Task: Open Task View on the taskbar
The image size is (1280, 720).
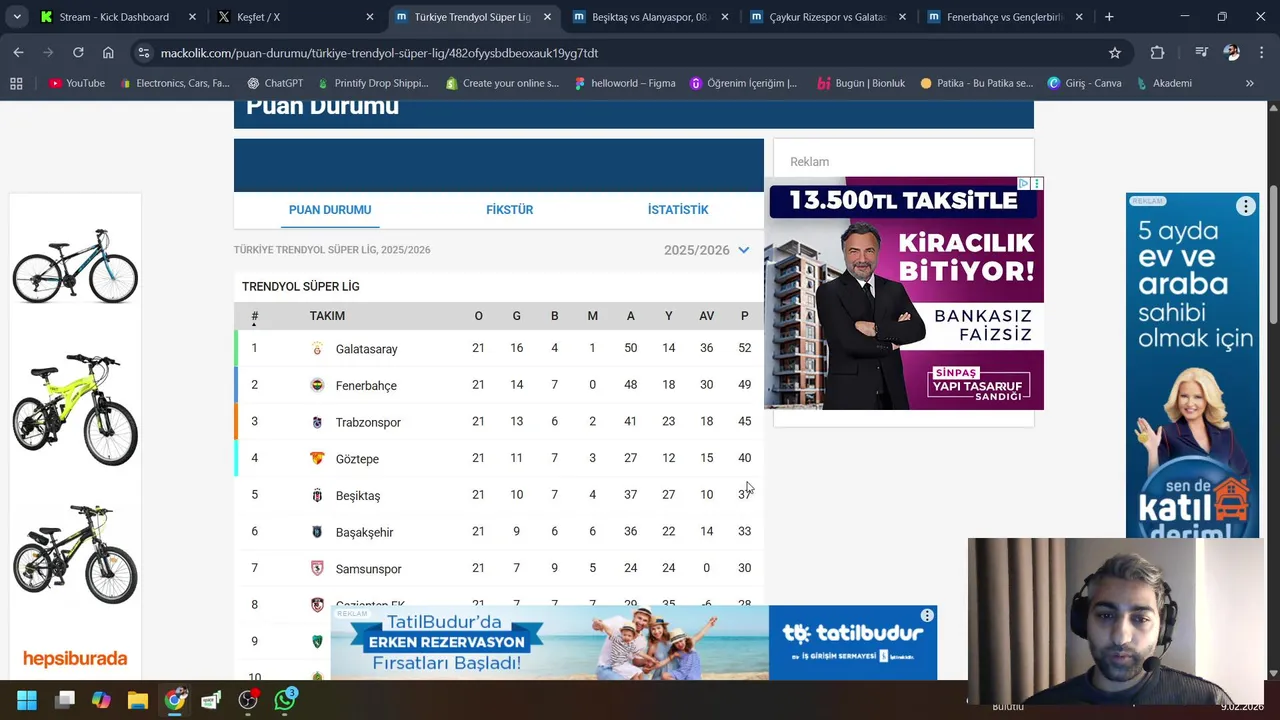Action: [x=65, y=700]
